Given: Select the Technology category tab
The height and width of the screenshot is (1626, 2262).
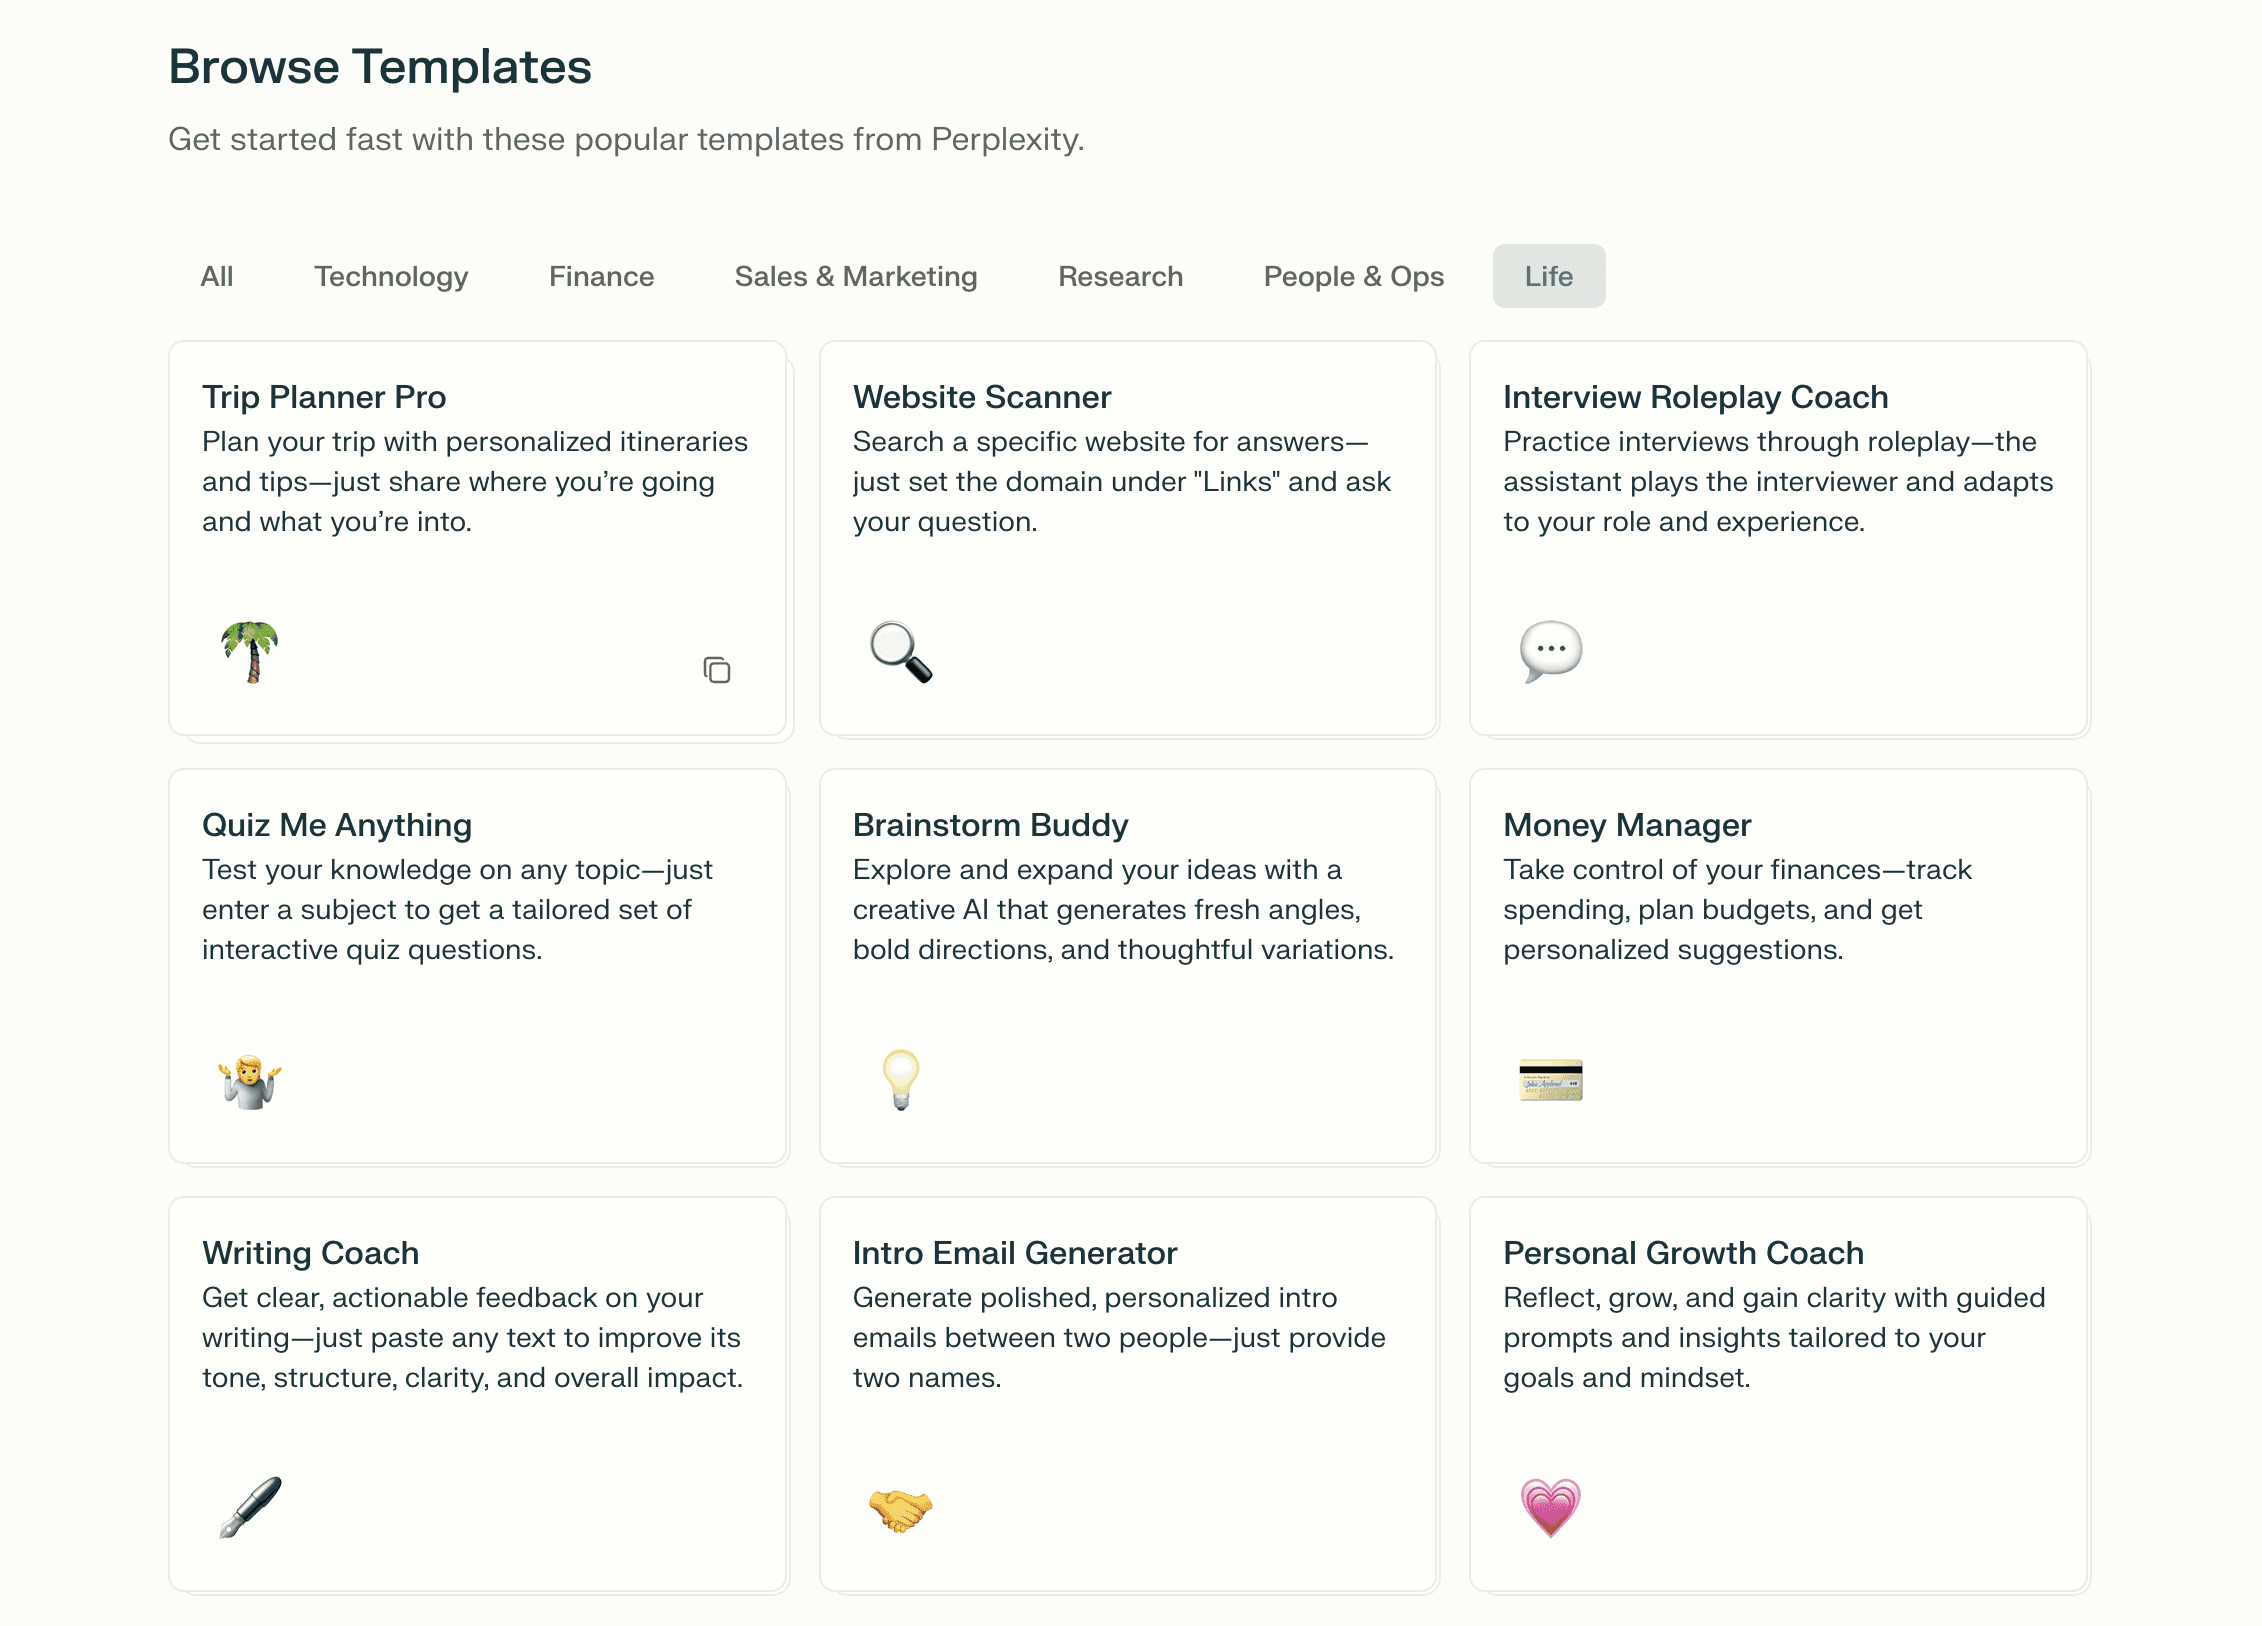Looking at the screenshot, I should click(391, 276).
